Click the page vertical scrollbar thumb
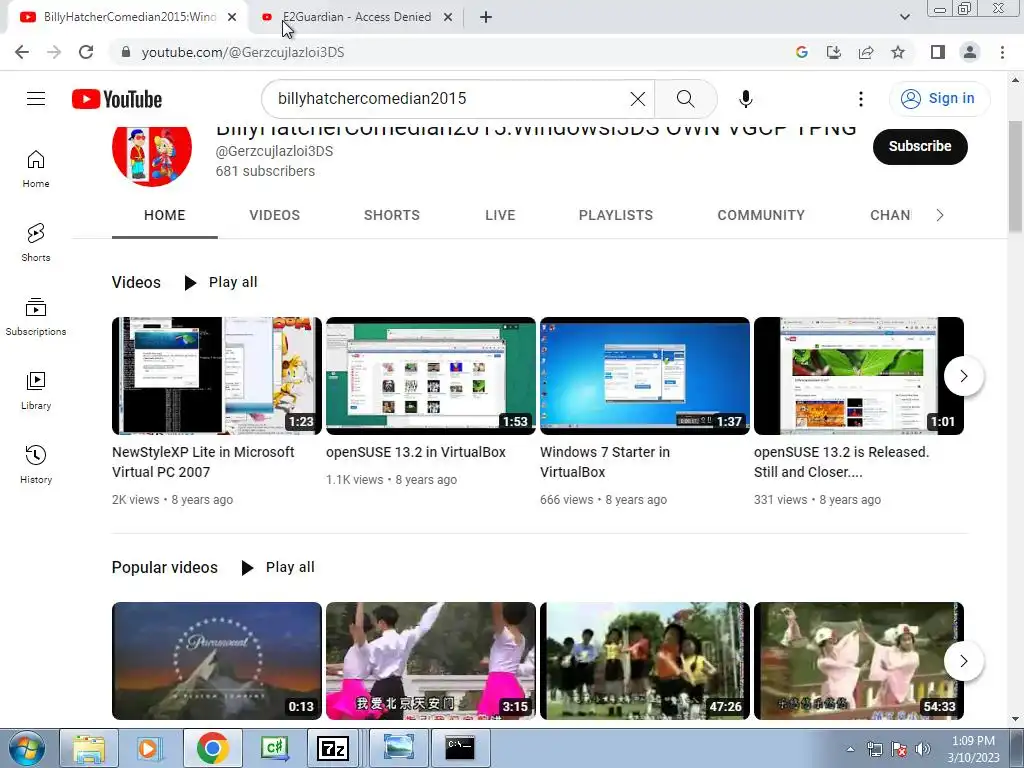 [1015, 176]
